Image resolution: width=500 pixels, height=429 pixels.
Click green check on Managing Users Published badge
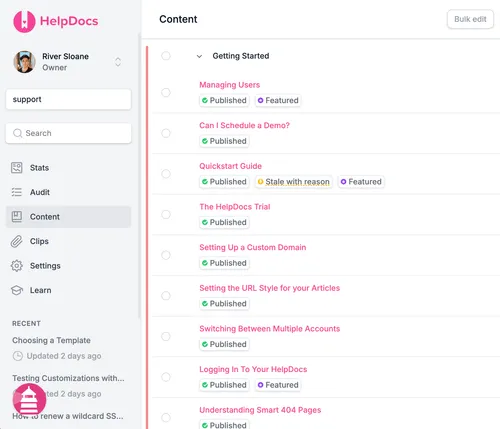205,100
